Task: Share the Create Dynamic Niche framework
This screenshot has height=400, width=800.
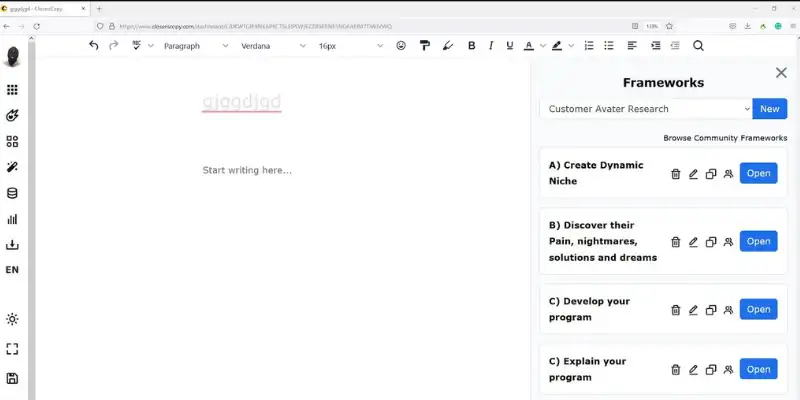Action: (728, 173)
